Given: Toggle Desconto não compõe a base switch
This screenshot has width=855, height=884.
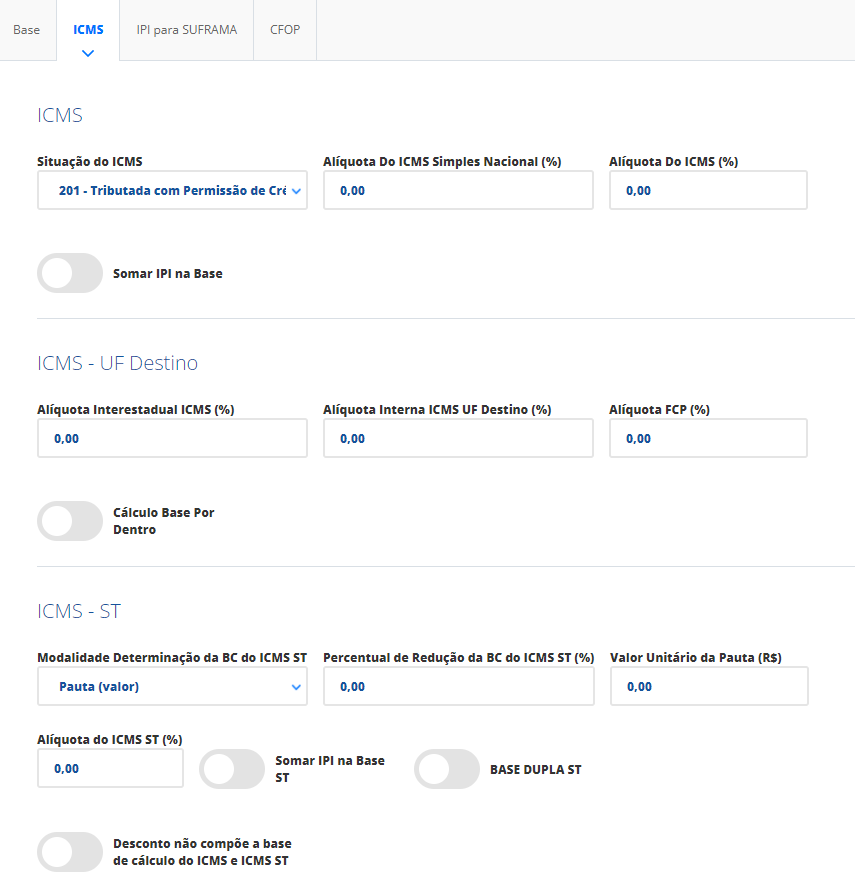Looking at the screenshot, I should pyautogui.click(x=70, y=852).
